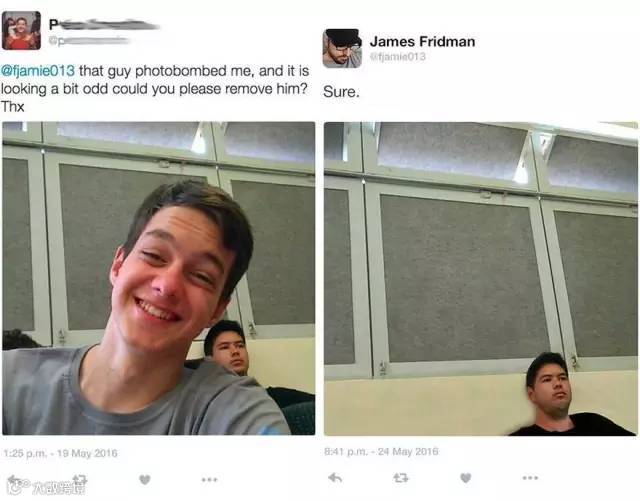Like the left tweet with the heart icon
The width and height of the screenshot is (640, 501).
pos(144,479)
